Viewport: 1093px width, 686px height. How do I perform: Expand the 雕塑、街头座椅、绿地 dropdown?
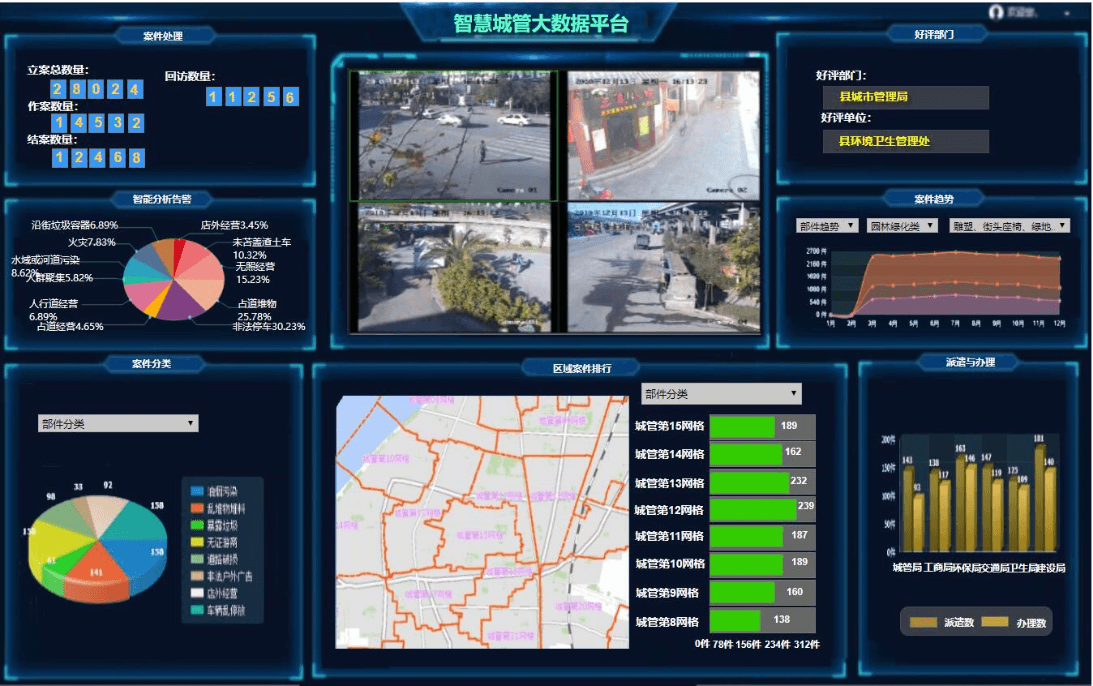tap(1009, 226)
